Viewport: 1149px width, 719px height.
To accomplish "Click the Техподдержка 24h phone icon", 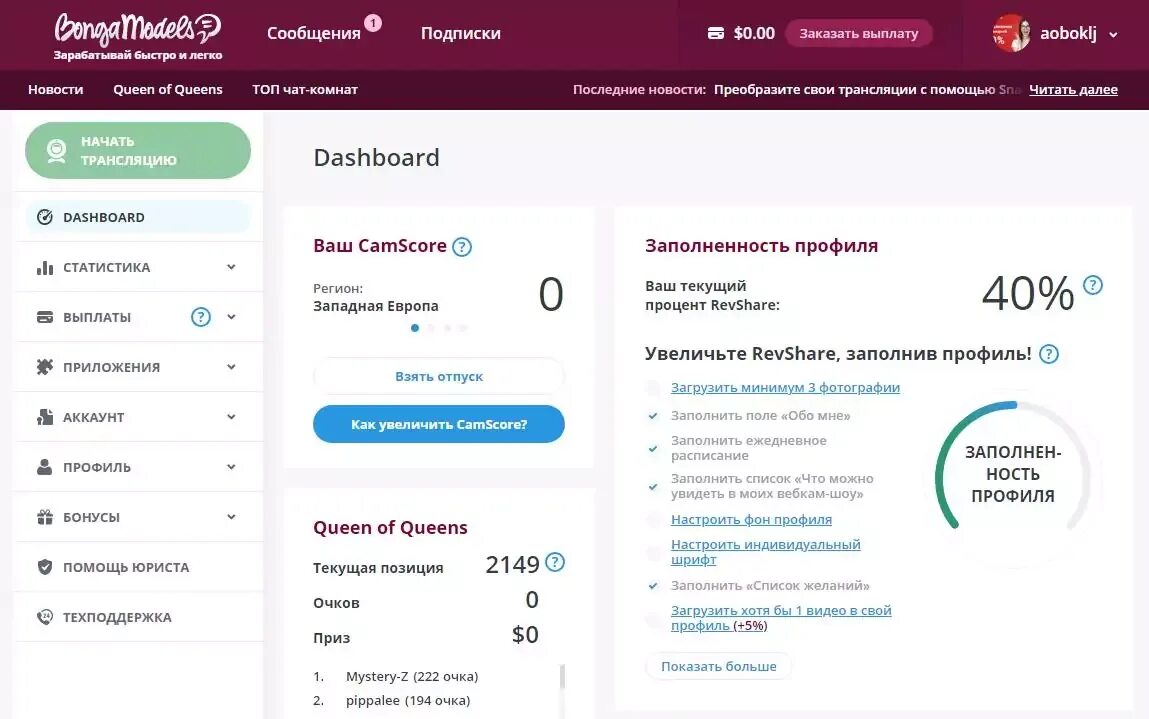I will 45,617.
